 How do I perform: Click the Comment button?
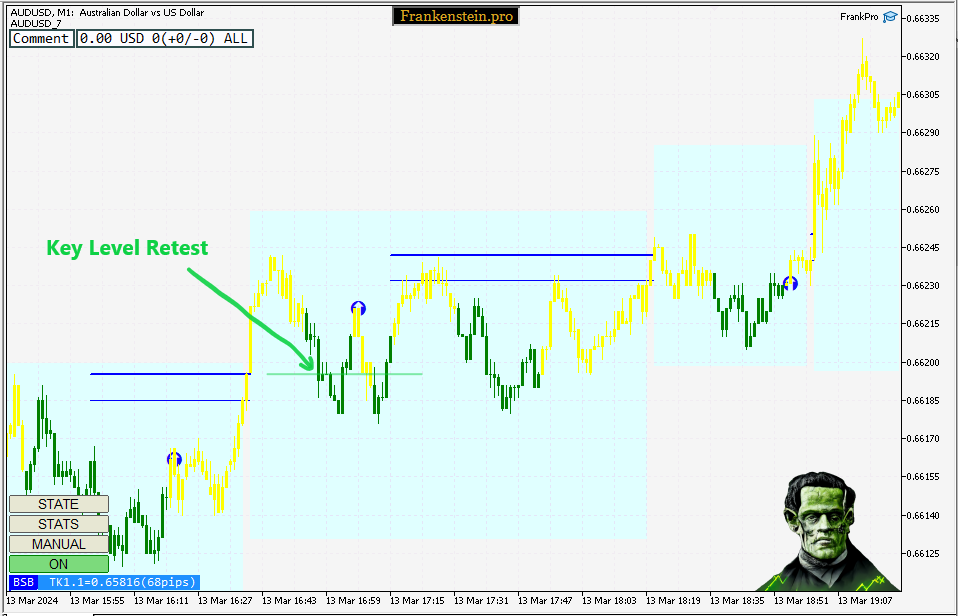tap(40, 38)
